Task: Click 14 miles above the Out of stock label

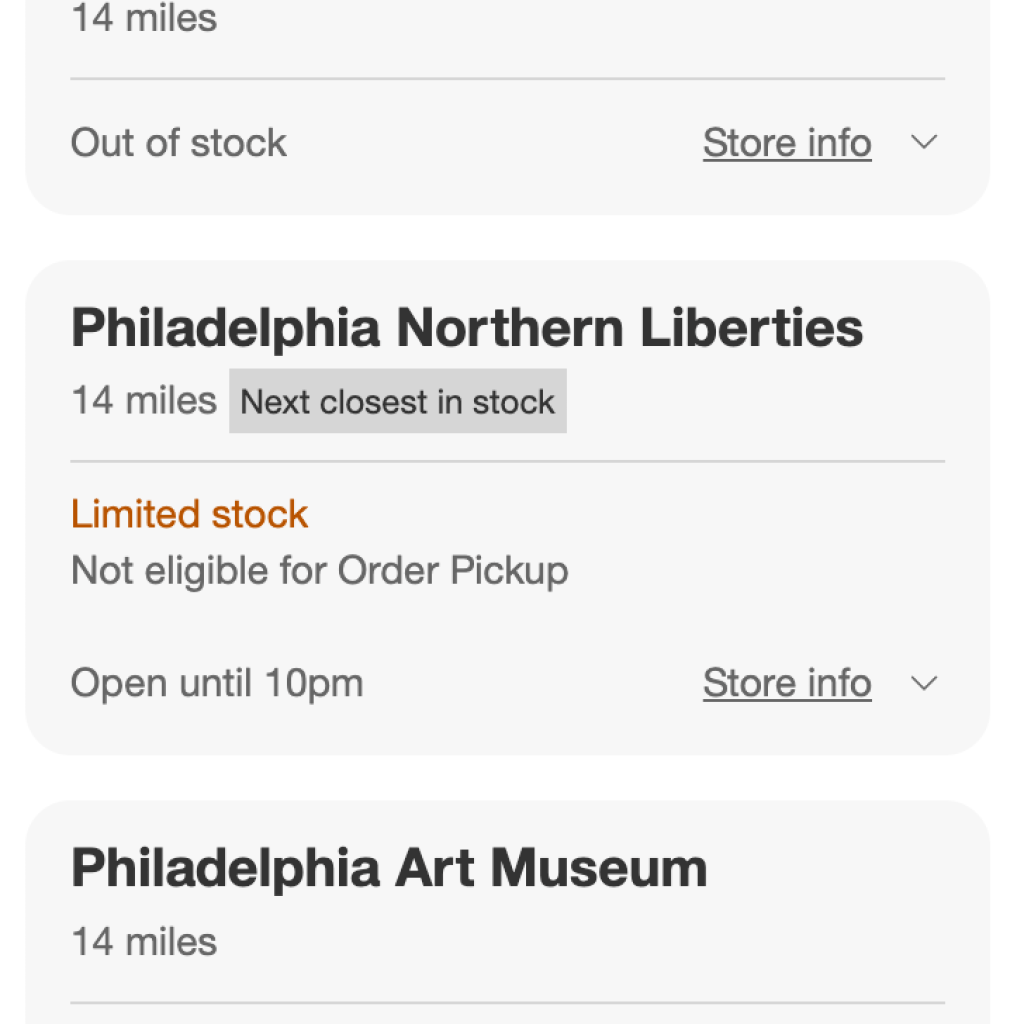Action: point(144,18)
